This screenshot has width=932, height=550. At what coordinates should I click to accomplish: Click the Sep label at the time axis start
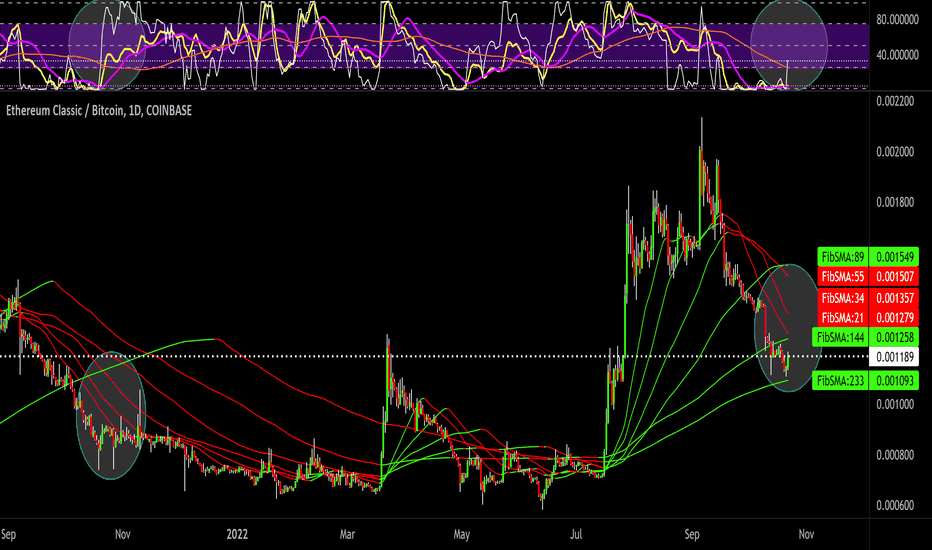pyautogui.click(x=8, y=534)
